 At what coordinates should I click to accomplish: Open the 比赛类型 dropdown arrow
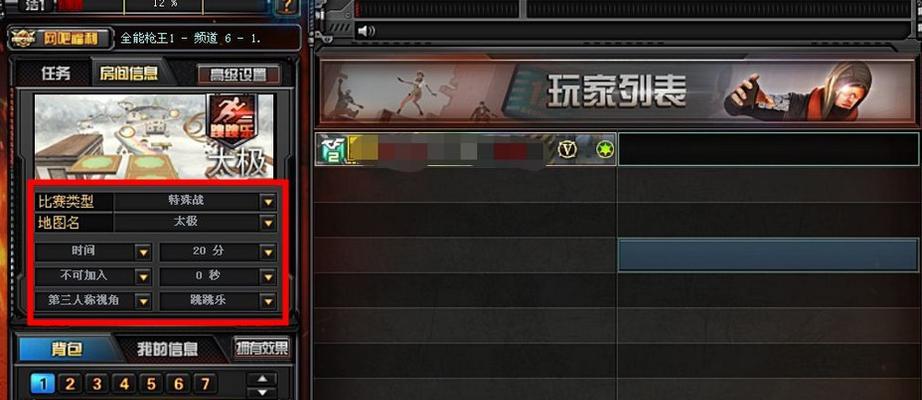click(268, 202)
